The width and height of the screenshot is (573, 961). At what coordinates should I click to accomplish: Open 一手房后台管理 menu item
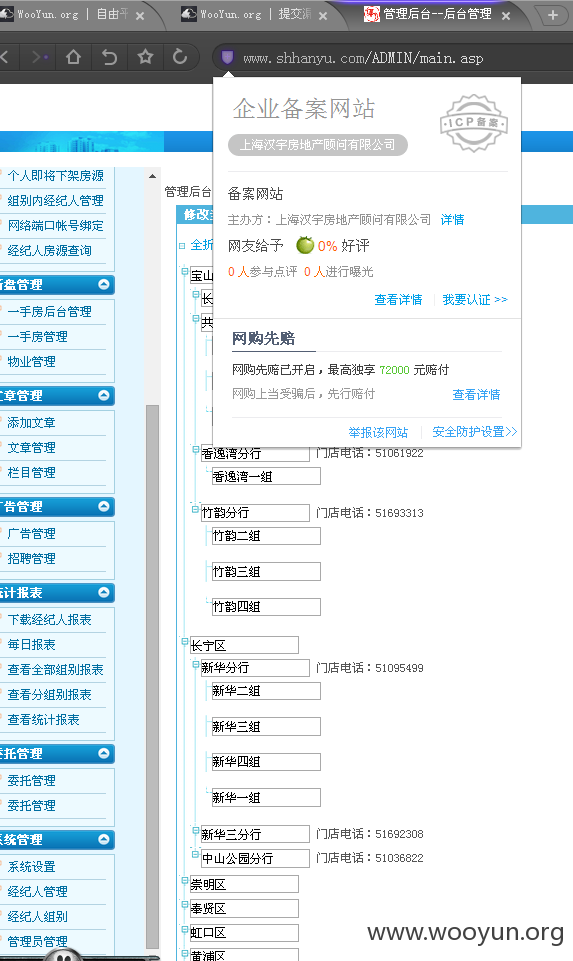pyautogui.click(x=49, y=312)
